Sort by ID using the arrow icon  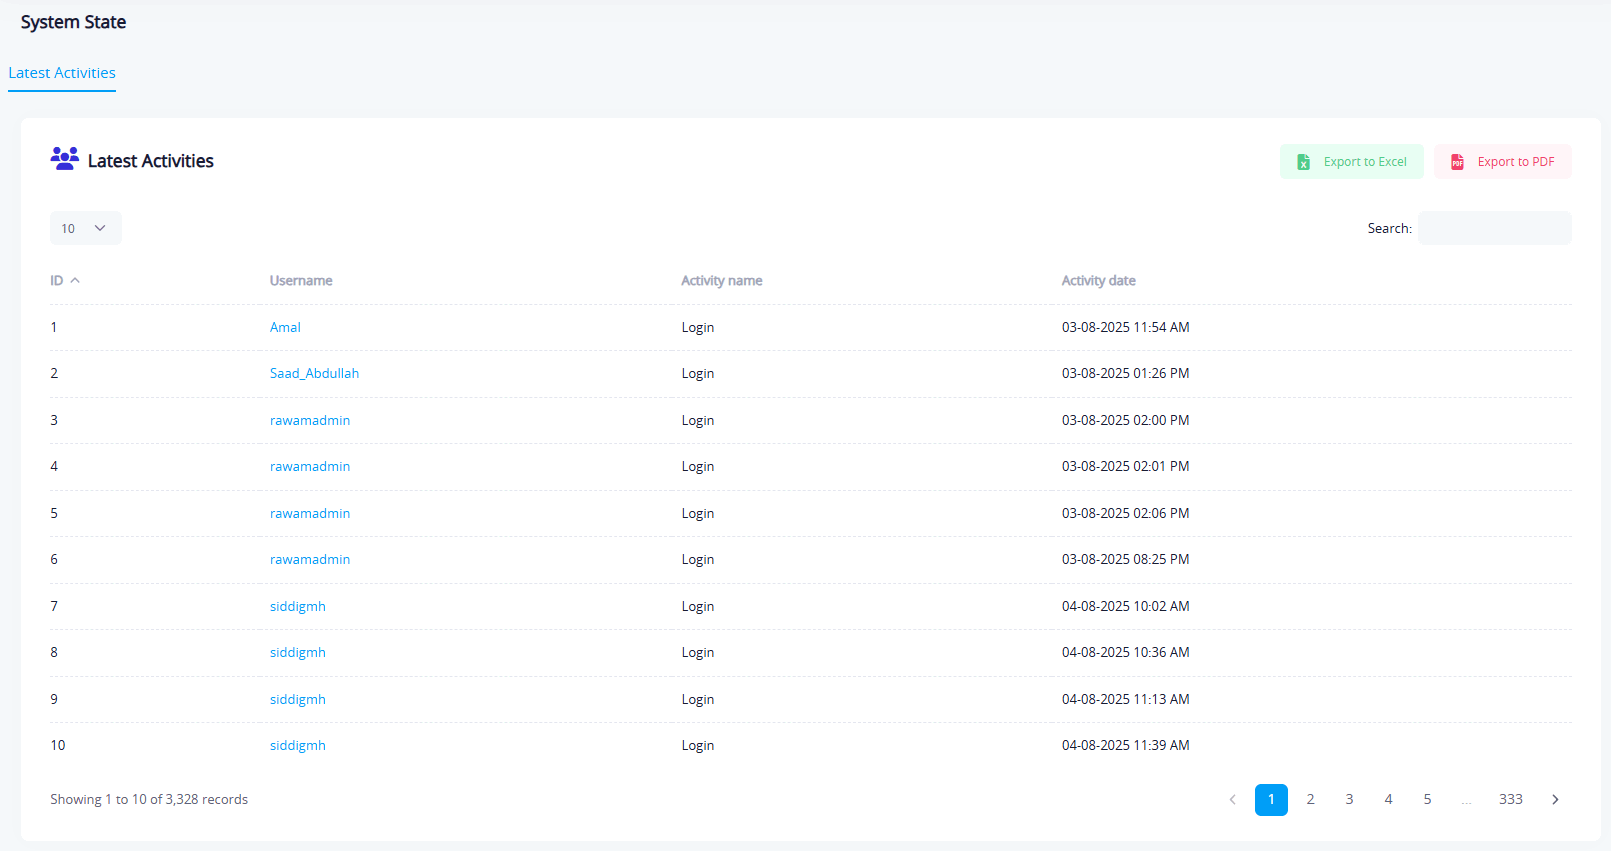[75, 281]
